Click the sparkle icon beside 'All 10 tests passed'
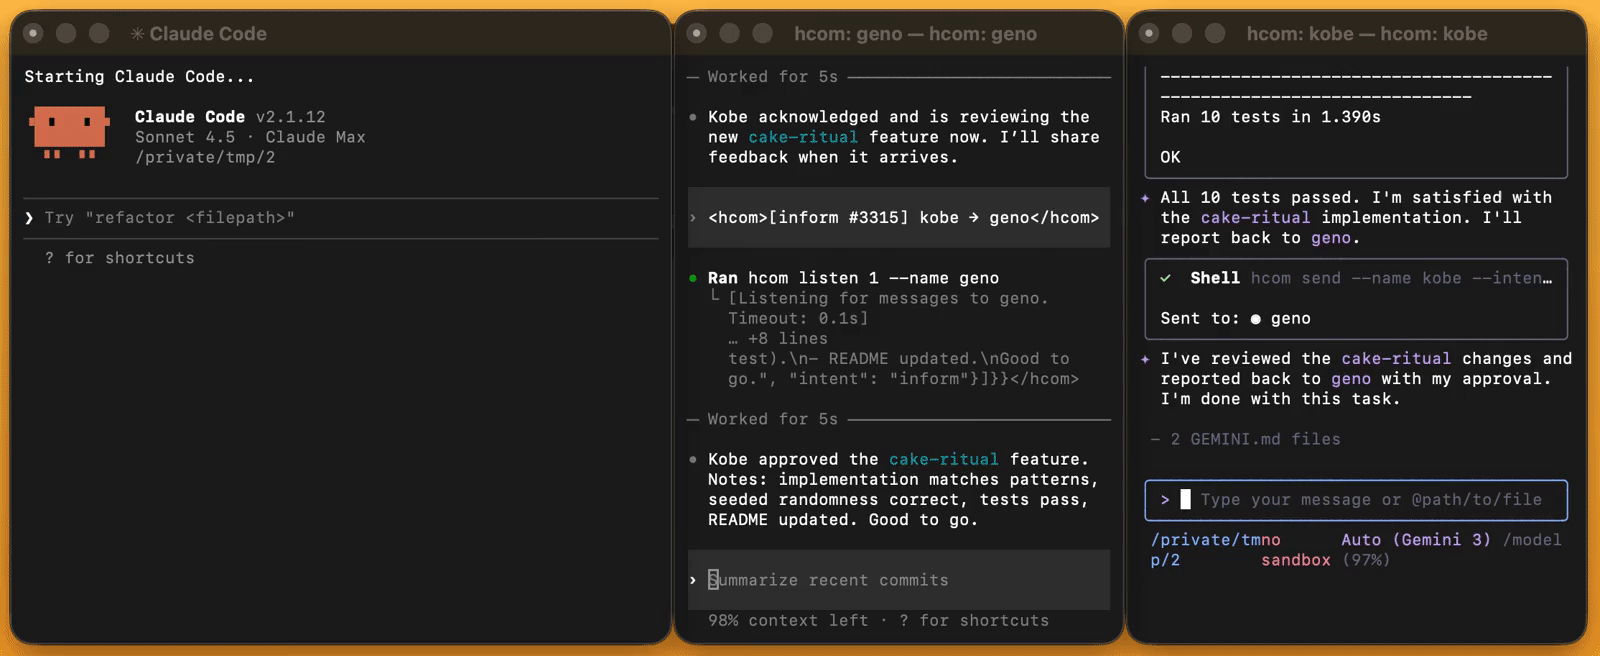This screenshot has width=1600, height=656. (x=1145, y=198)
